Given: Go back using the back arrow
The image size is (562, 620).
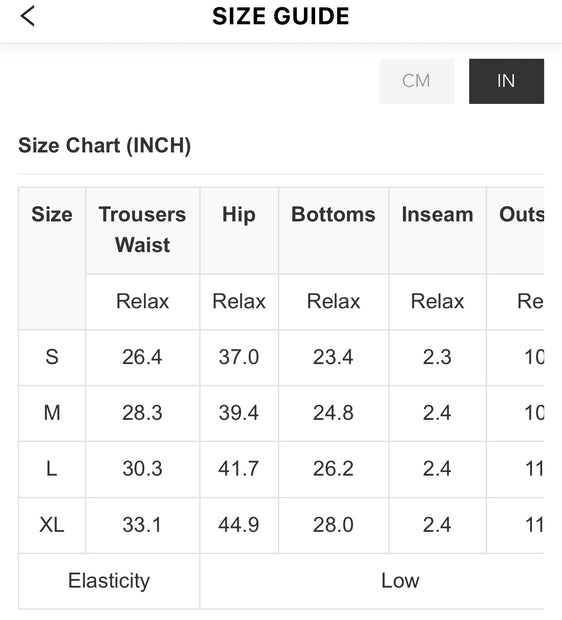Looking at the screenshot, I should 28,16.
